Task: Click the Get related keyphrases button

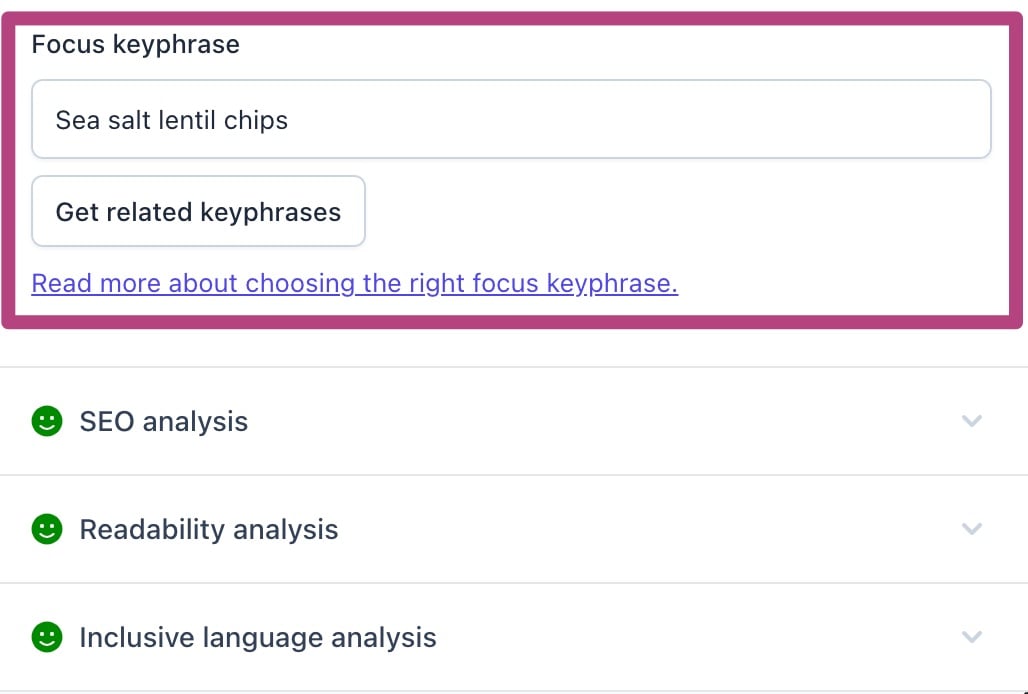Action: (198, 211)
